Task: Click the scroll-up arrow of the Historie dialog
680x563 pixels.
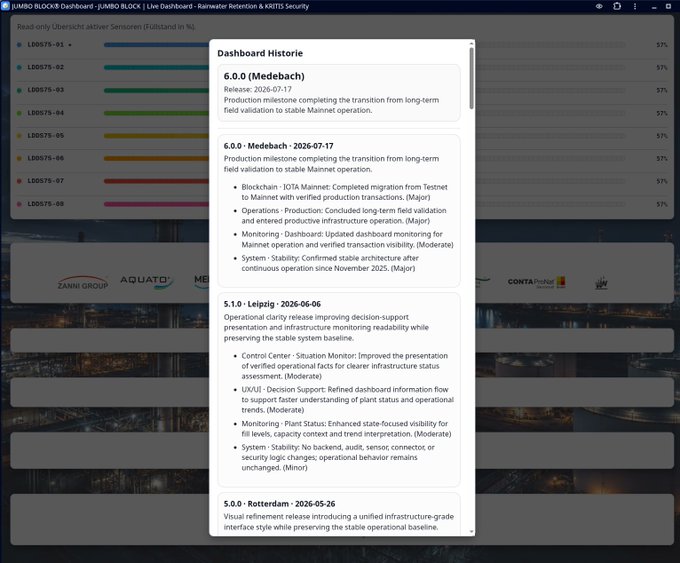Action: [471, 44]
